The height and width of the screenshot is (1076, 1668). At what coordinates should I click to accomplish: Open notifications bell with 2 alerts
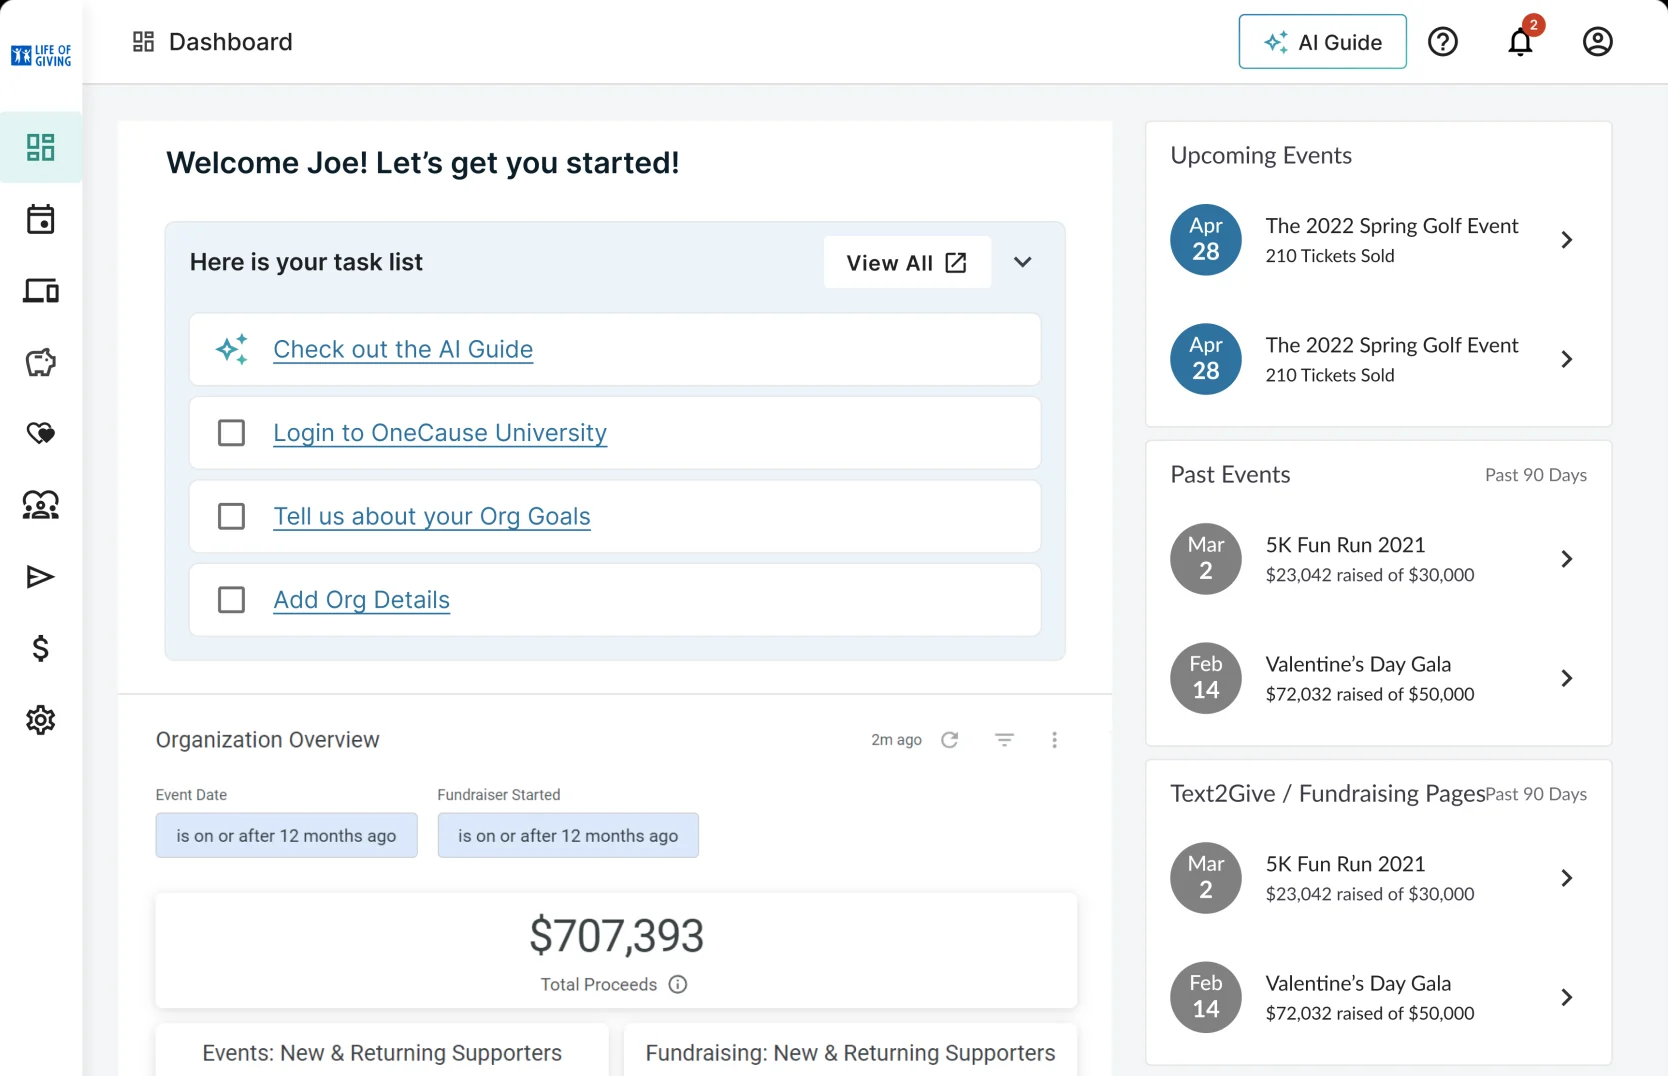1521,41
